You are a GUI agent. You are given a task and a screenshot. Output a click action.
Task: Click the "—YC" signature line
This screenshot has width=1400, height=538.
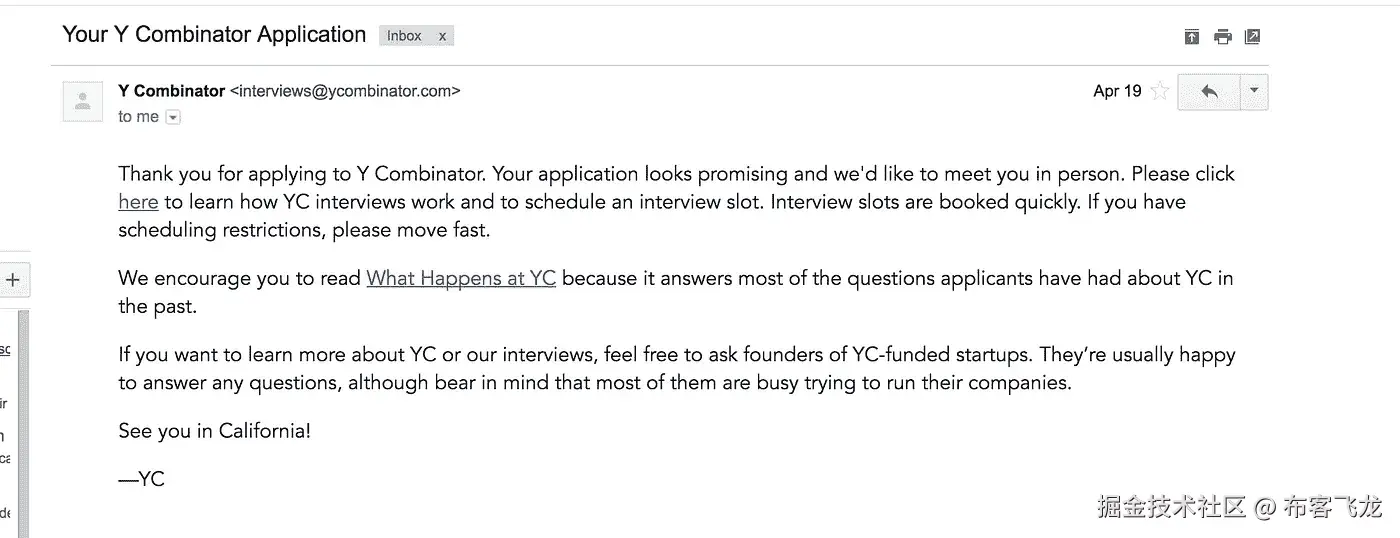(x=141, y=479)
